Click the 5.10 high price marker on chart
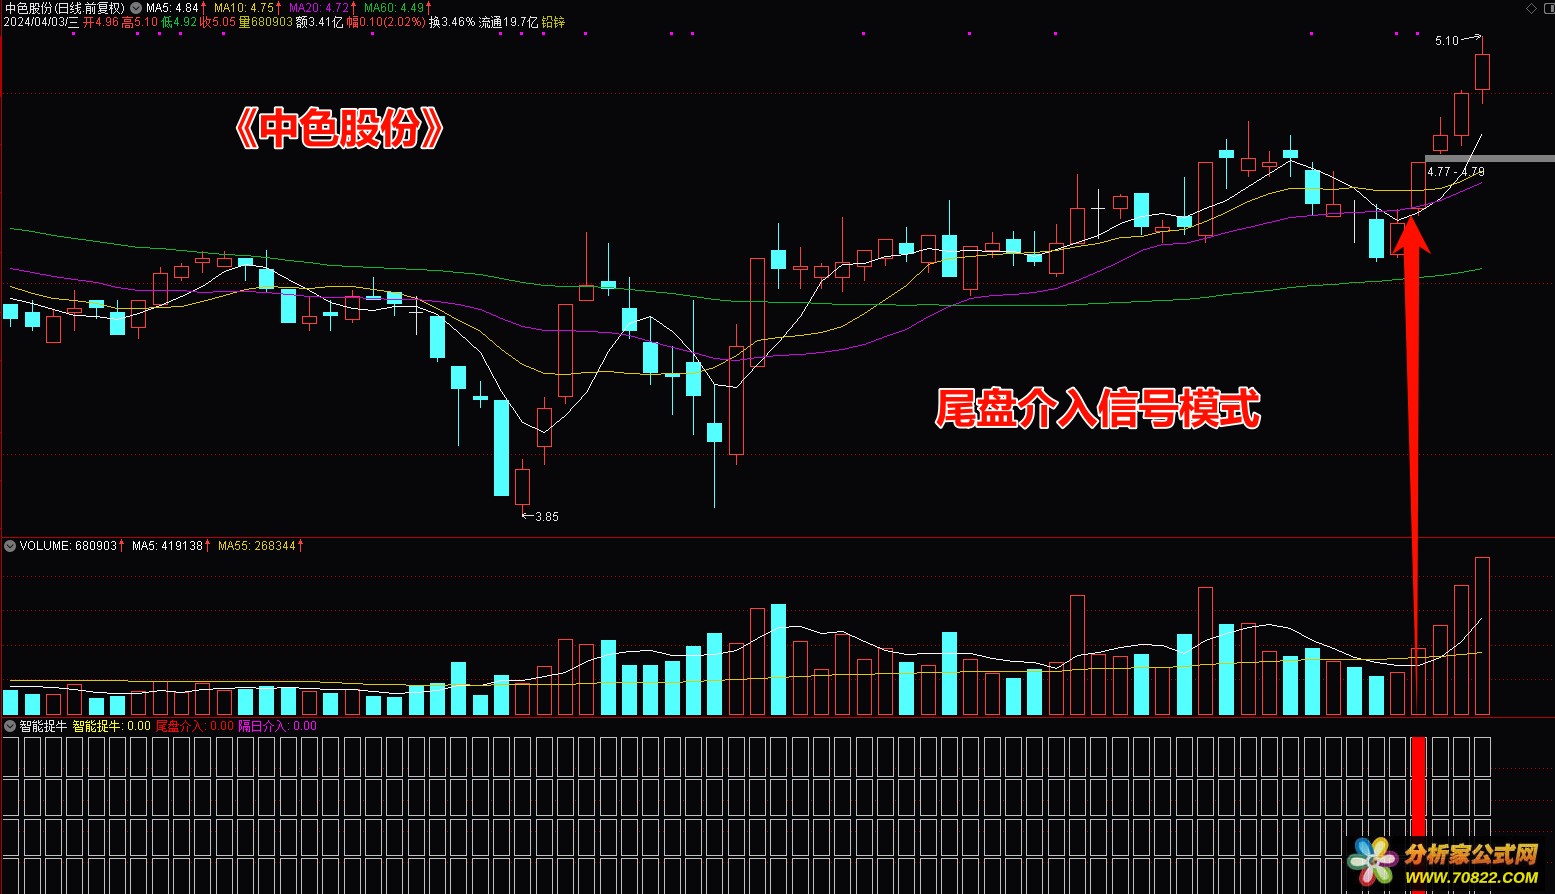The width and height of the screenshot is (1555, 894). tap(1447, 41)
